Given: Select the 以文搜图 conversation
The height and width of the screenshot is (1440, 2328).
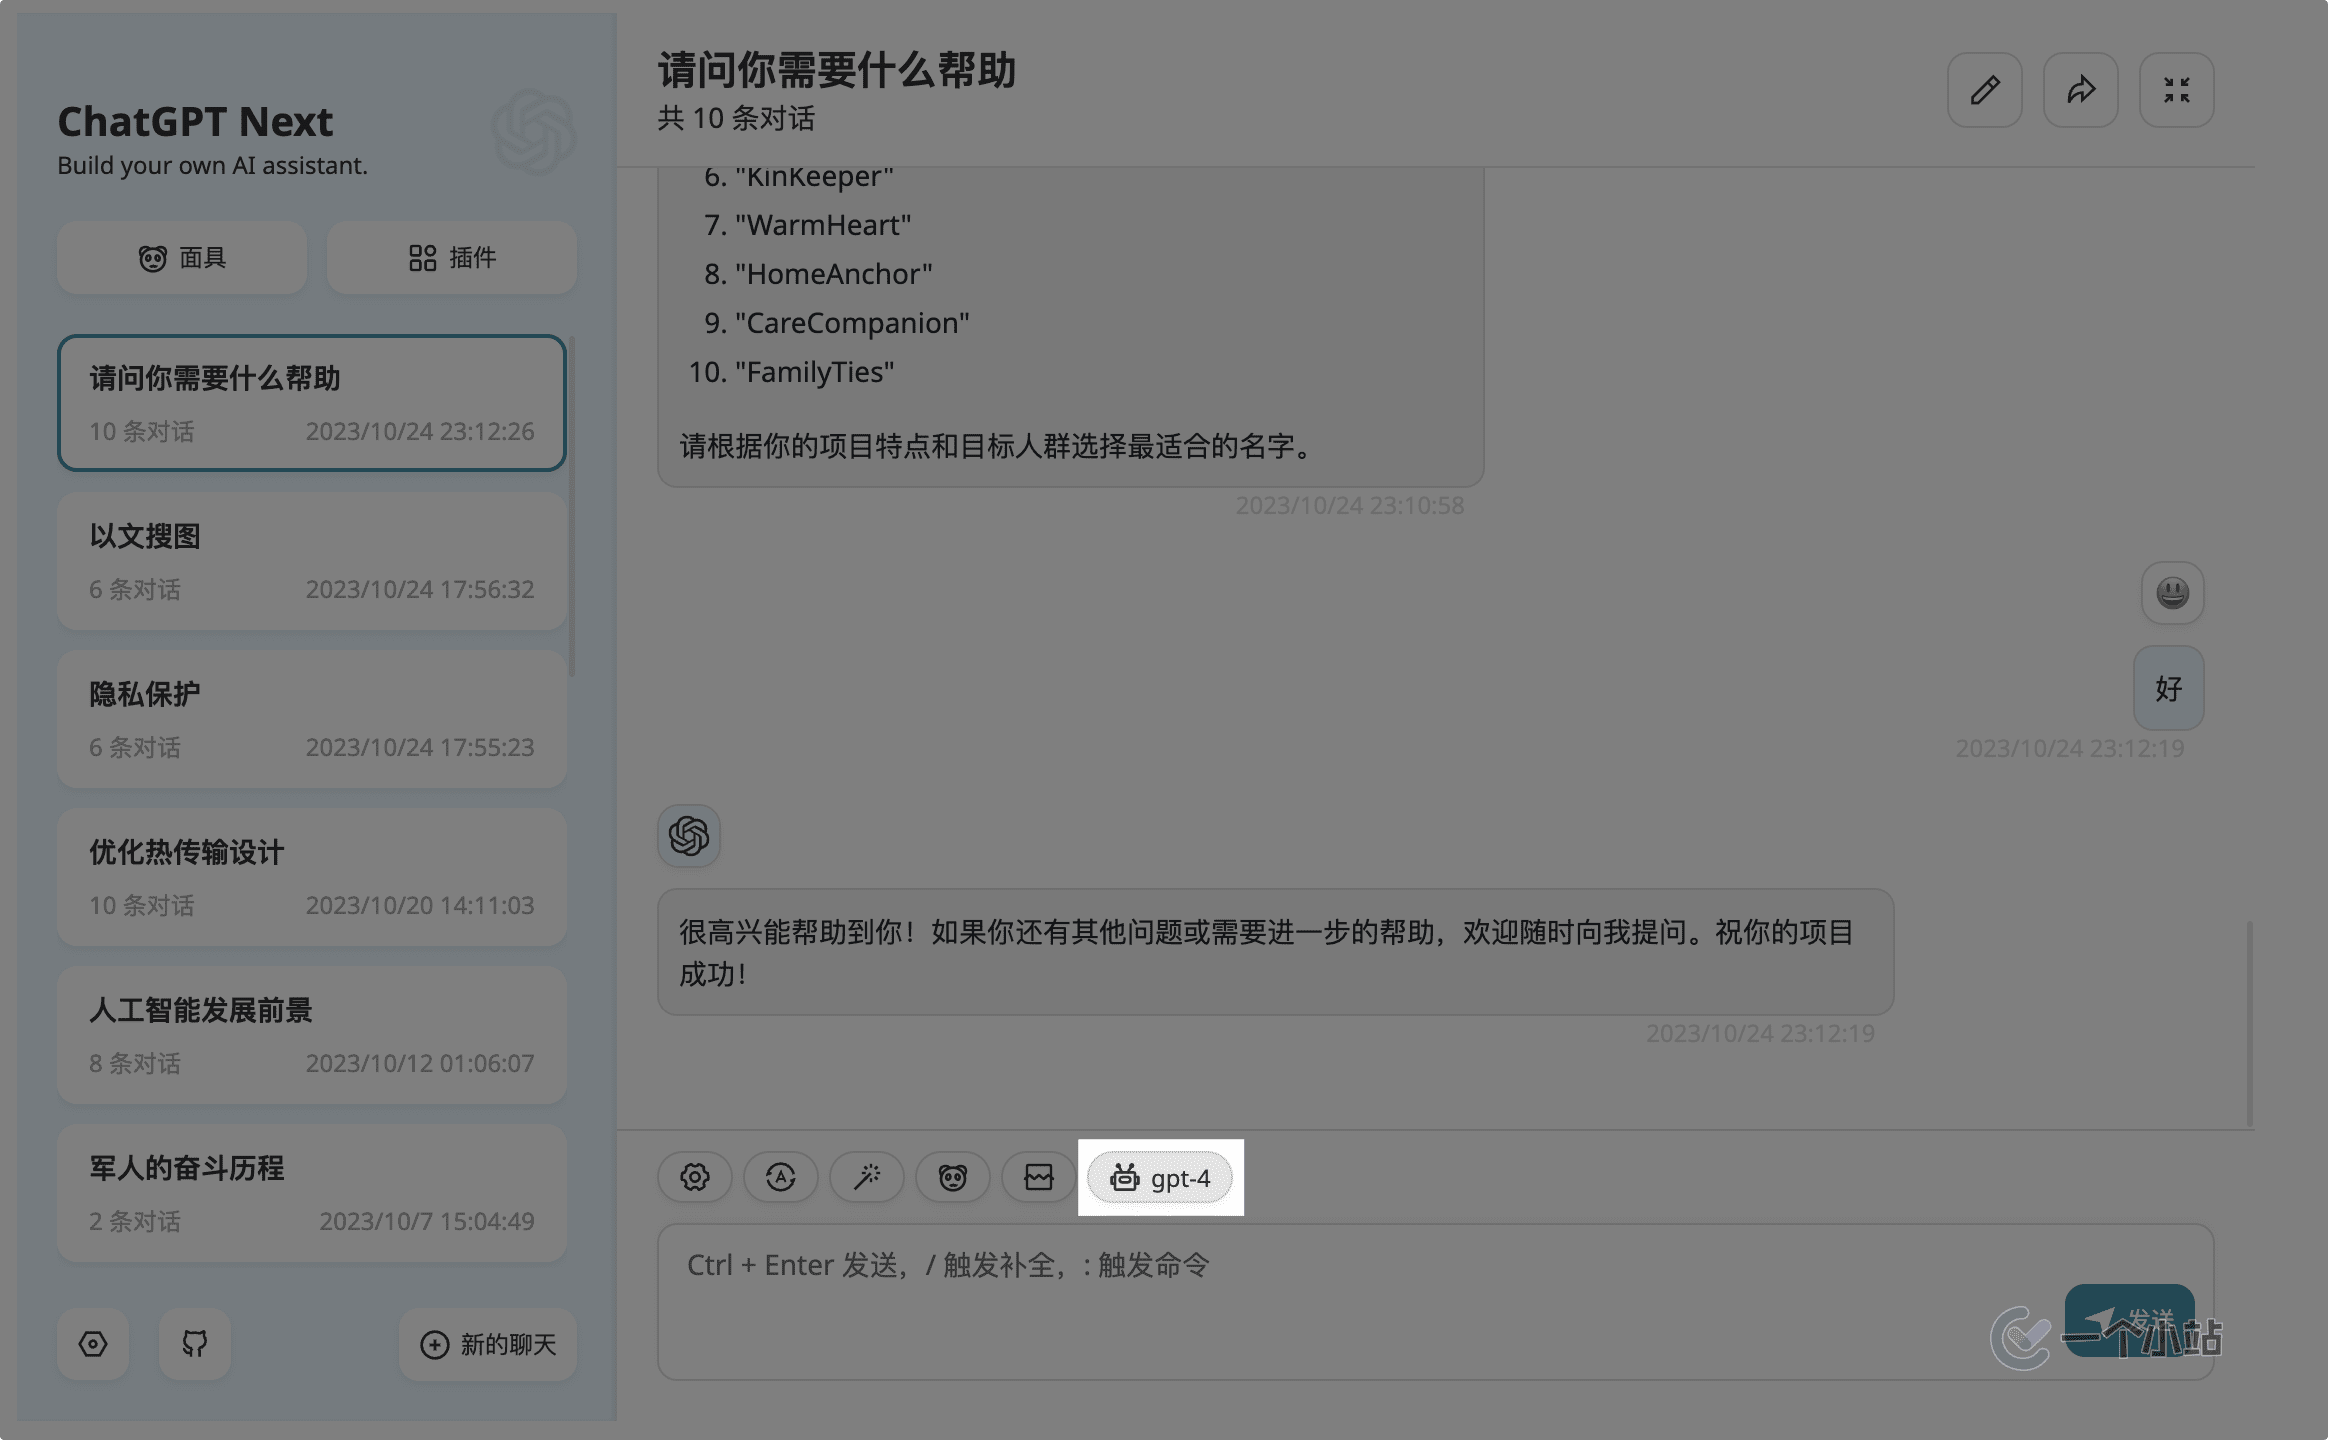Looking at the screenshot, I should point(312,561).
